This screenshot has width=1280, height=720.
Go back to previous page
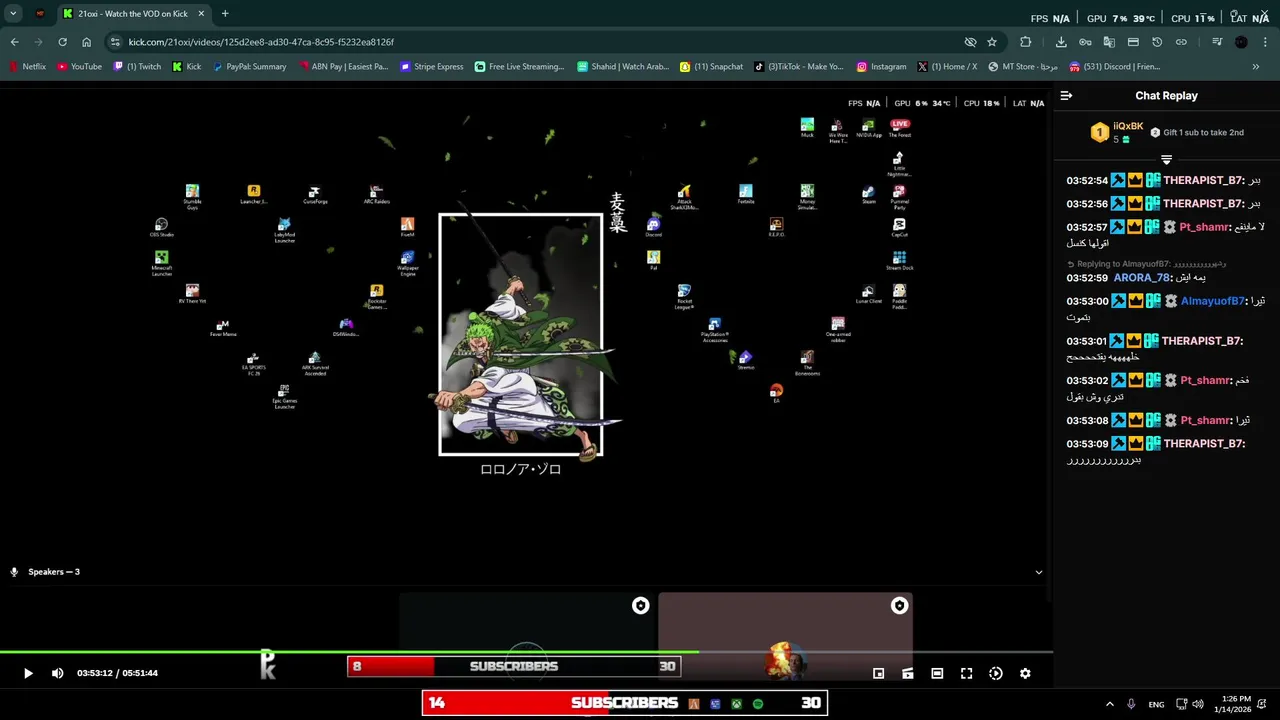tap(14, 42)
